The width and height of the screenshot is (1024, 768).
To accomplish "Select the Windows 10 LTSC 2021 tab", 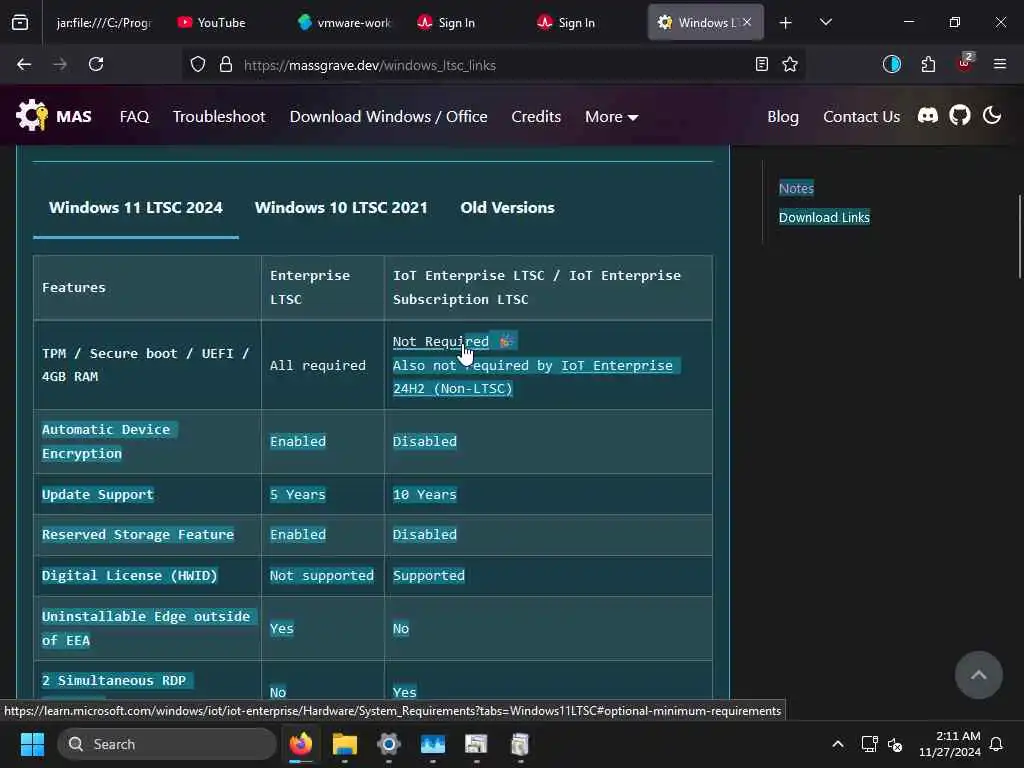I will 341,208.
